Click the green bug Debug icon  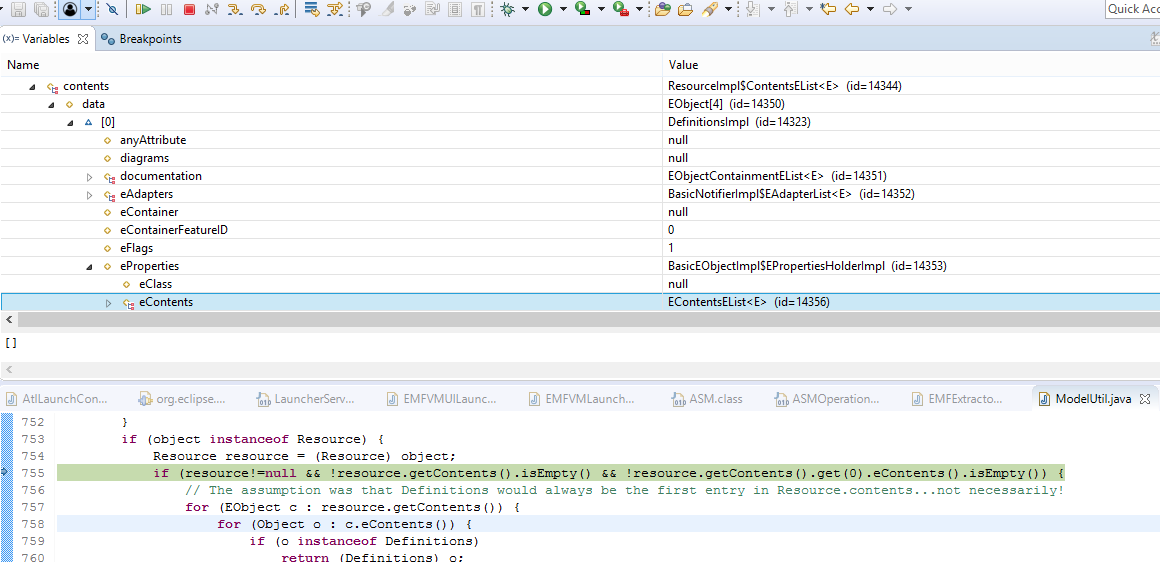(508, 9)
